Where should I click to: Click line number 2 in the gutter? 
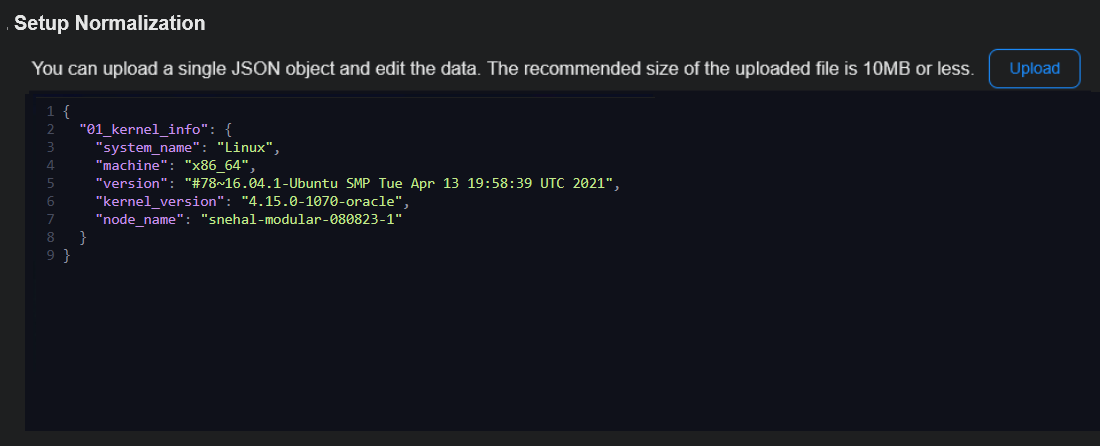coord(49,129)
